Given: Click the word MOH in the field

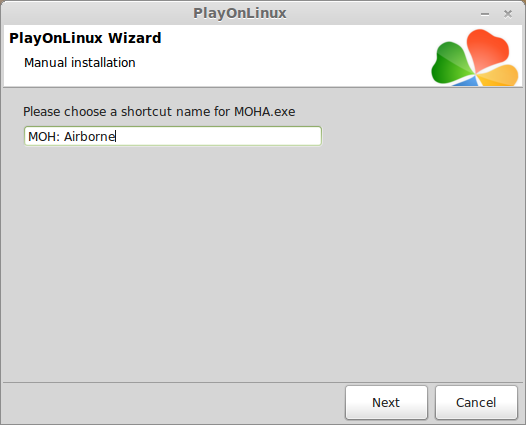Looking at the screenshot, I should [41, 137].
